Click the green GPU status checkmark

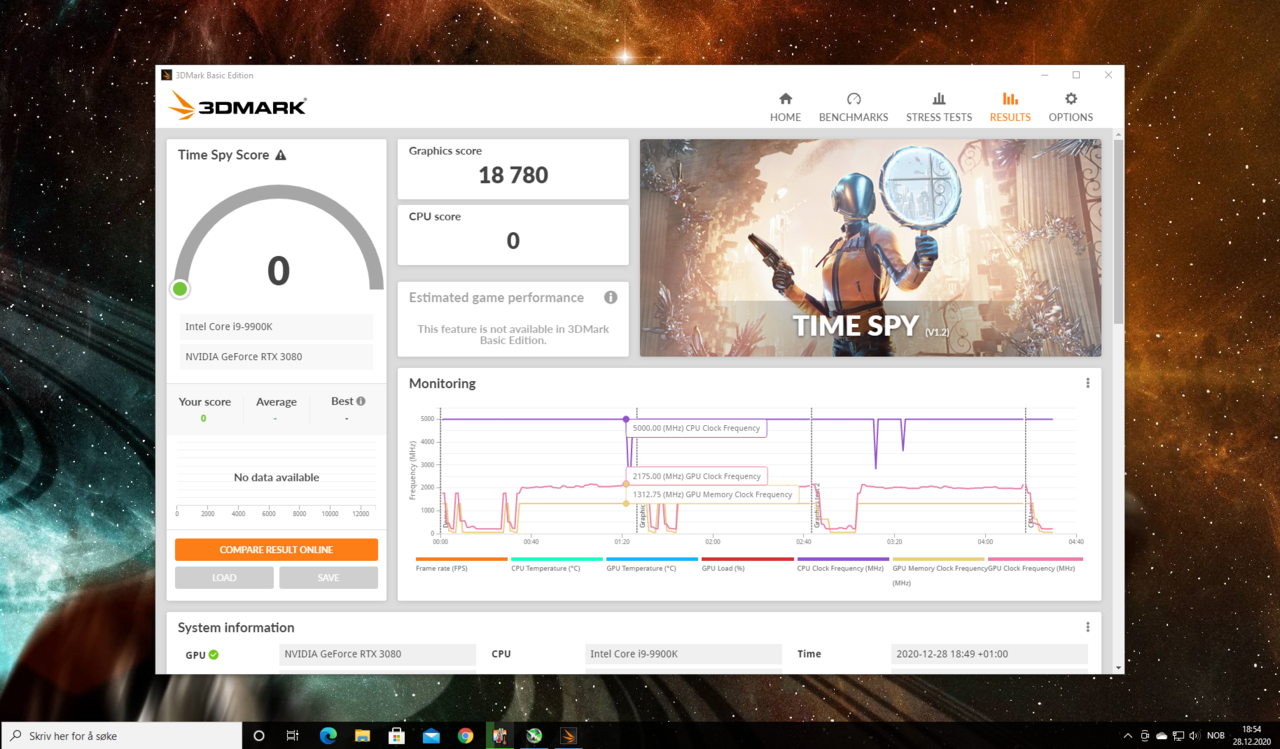[214, 655]
